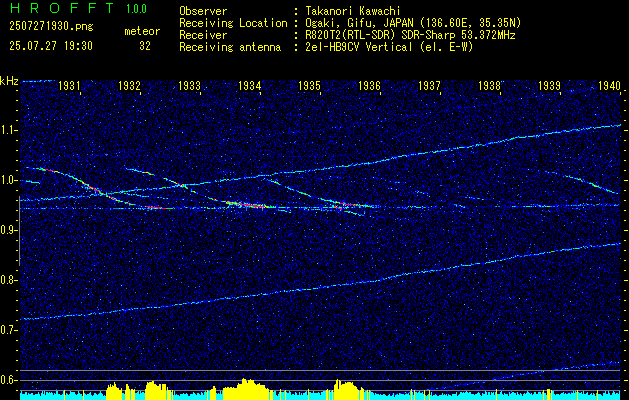
Task: Click the date stamp 25.07.27 19:30
Action: [x=51, y=46]
